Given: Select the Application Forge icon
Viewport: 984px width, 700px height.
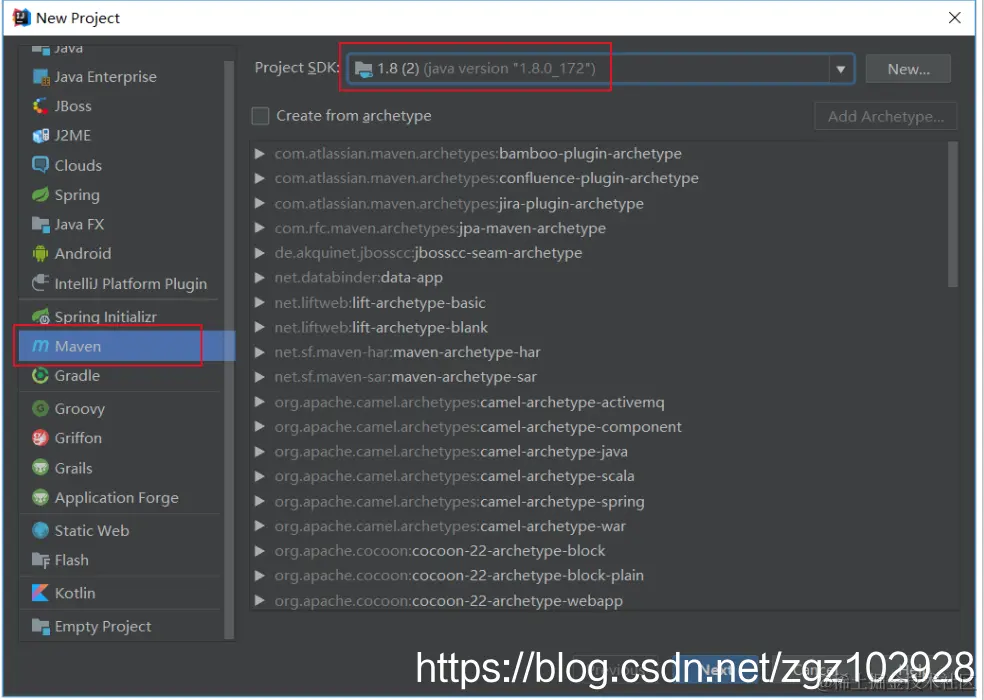Looking at the screenshot, I should click(x=41, y=497).
